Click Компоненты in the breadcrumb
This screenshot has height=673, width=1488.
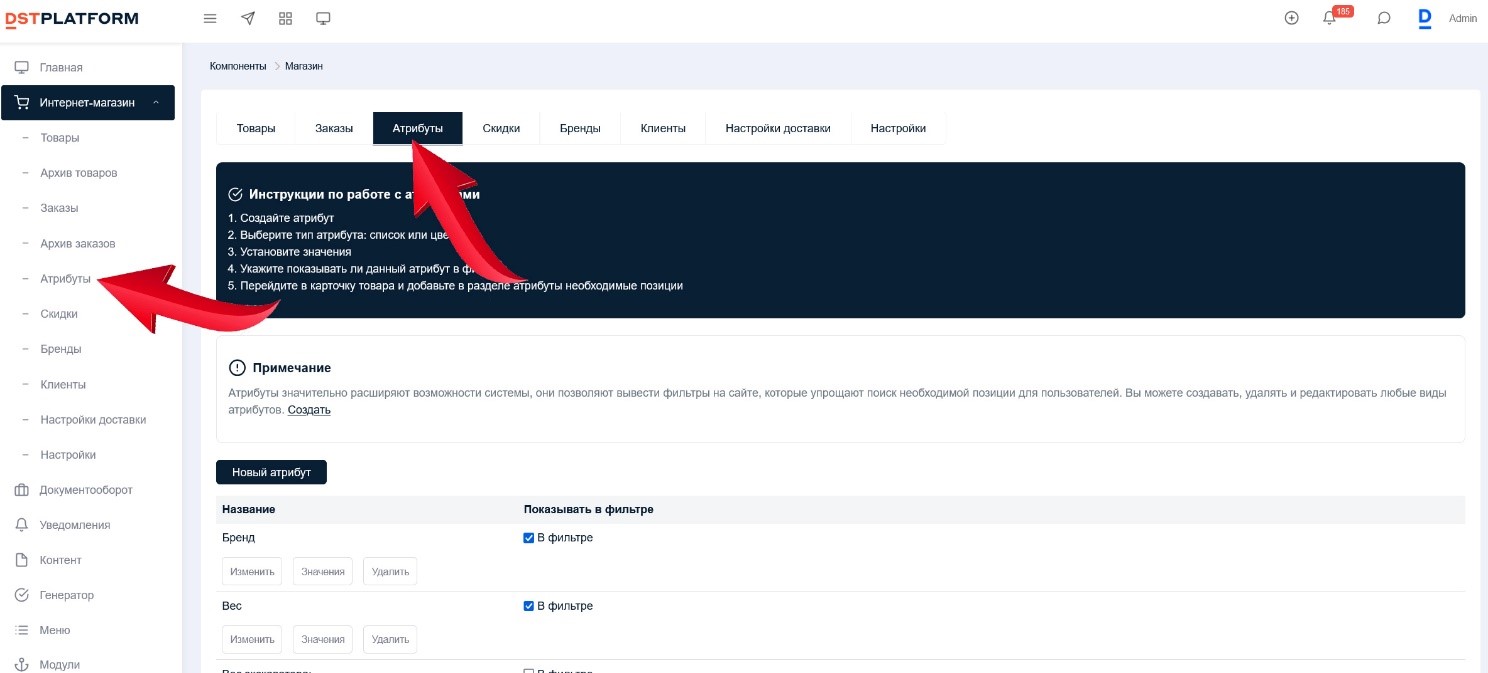pos(238,66)
